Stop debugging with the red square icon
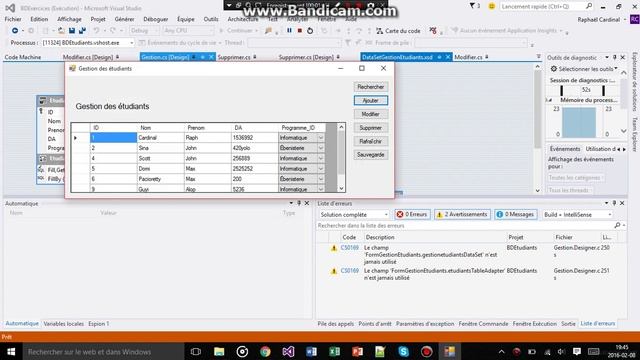The image size is (640, 360). [300, 31]
